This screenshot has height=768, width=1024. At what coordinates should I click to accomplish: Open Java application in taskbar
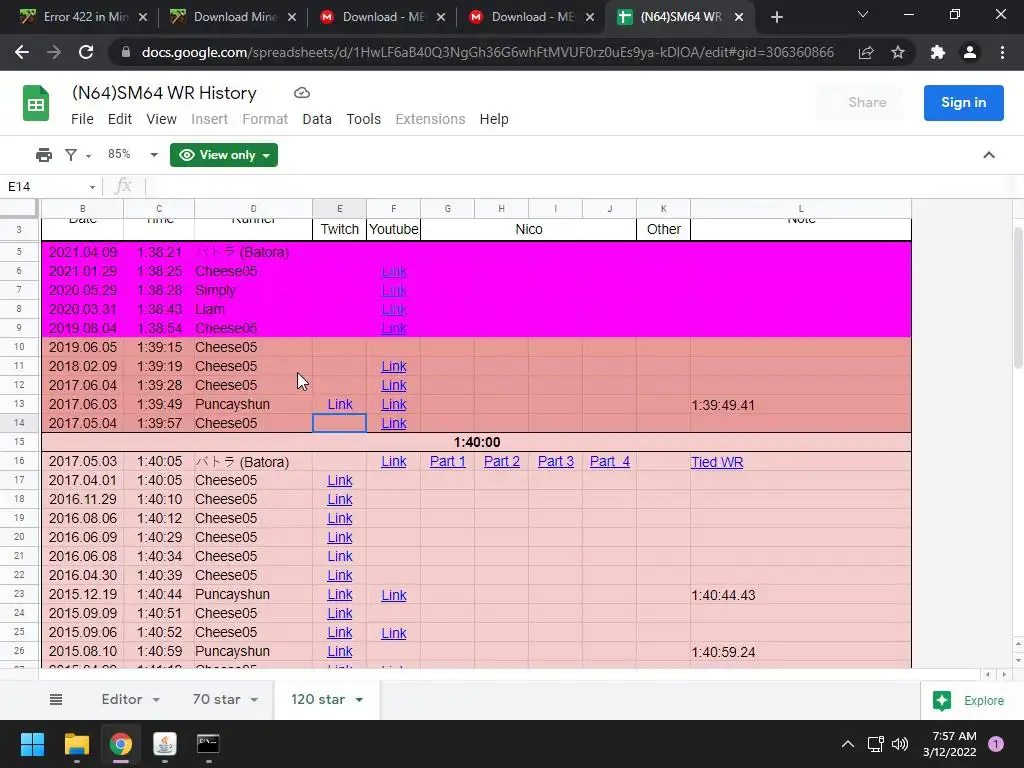[165, 744]
